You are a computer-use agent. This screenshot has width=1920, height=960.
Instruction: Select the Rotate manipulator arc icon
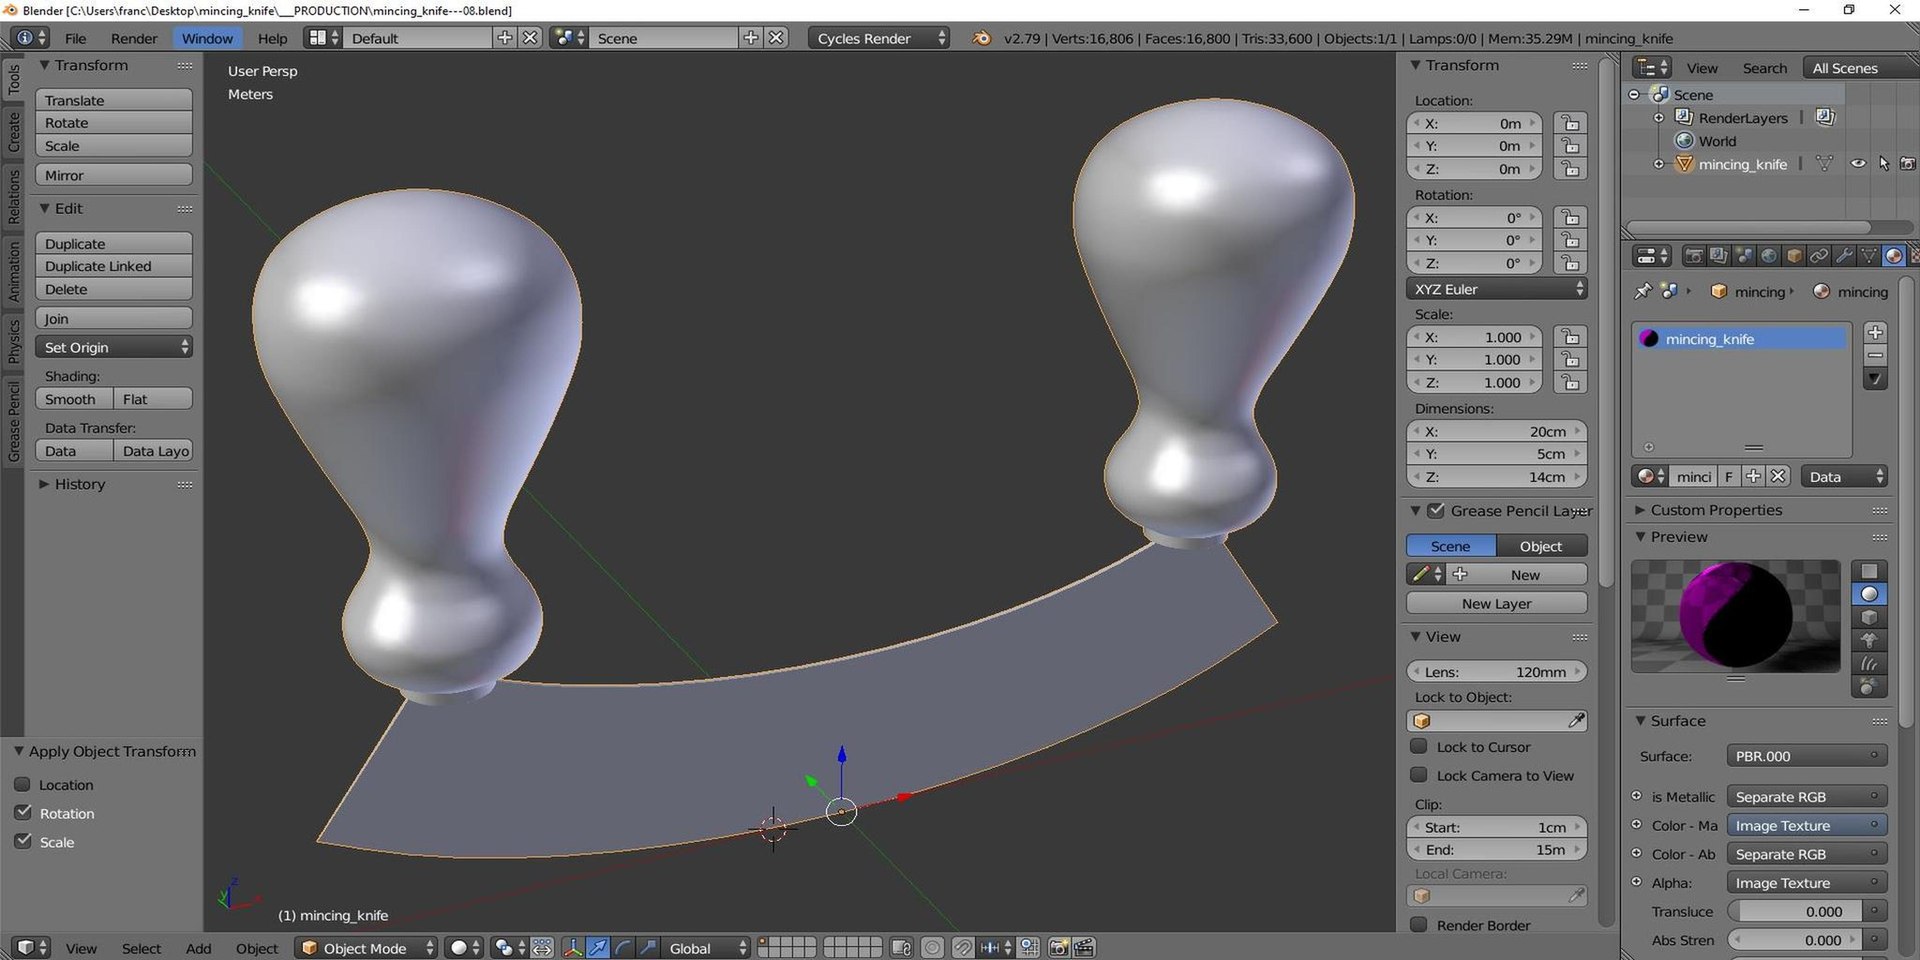(622, 948)
